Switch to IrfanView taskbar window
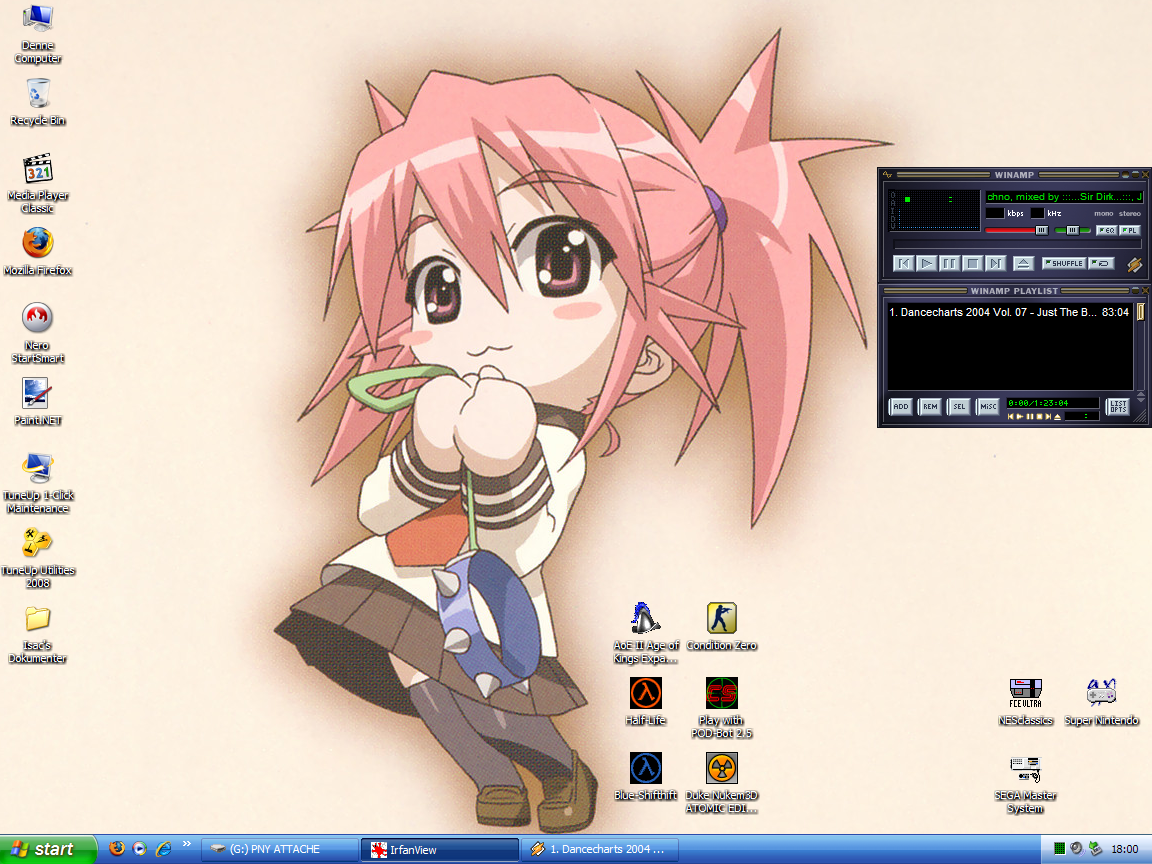Image resolution: width=1152 pixels, height=864 pixels. pyautogui.click(x=440, y=849)
